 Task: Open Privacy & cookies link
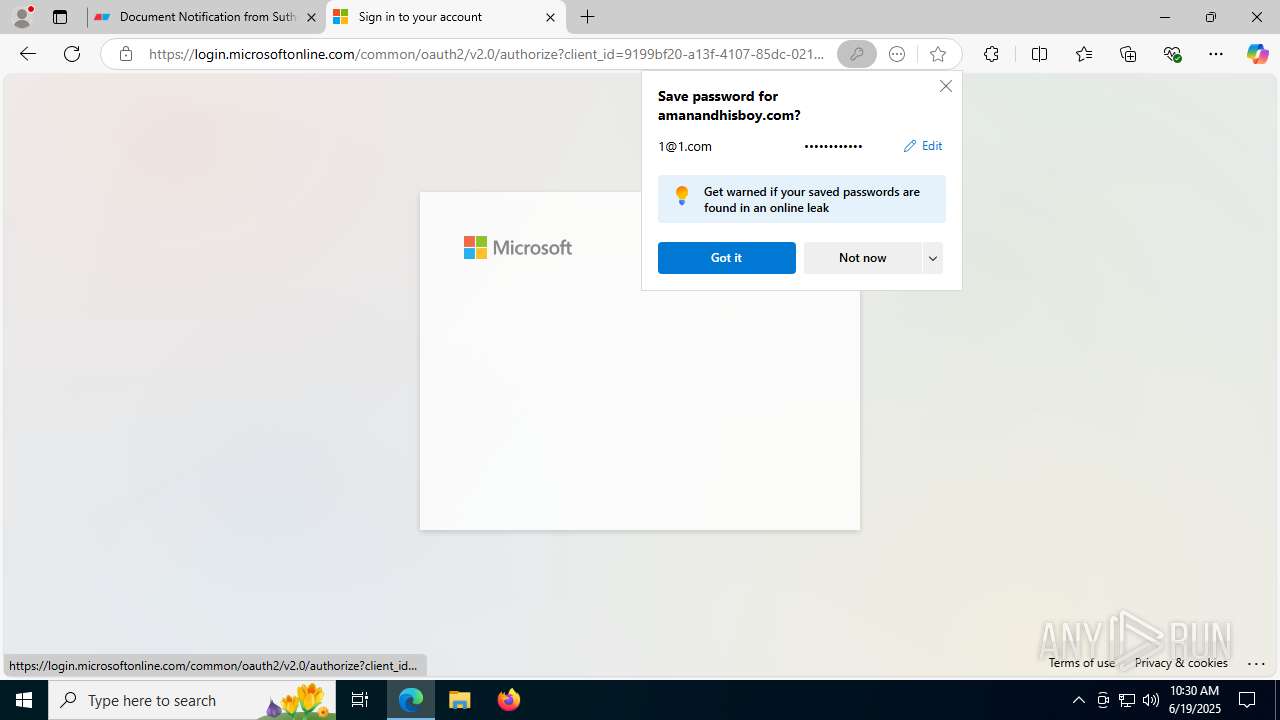(1181, 662)
